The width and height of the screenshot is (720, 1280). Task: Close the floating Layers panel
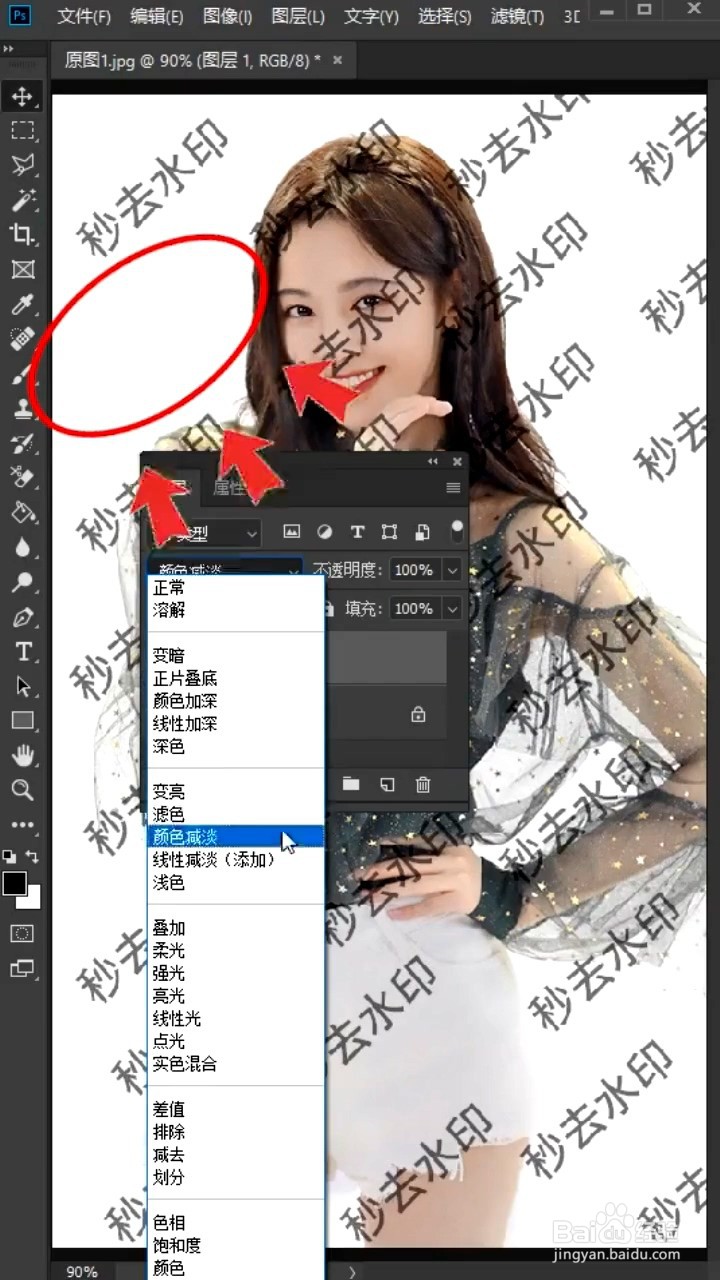coord(457,462)
